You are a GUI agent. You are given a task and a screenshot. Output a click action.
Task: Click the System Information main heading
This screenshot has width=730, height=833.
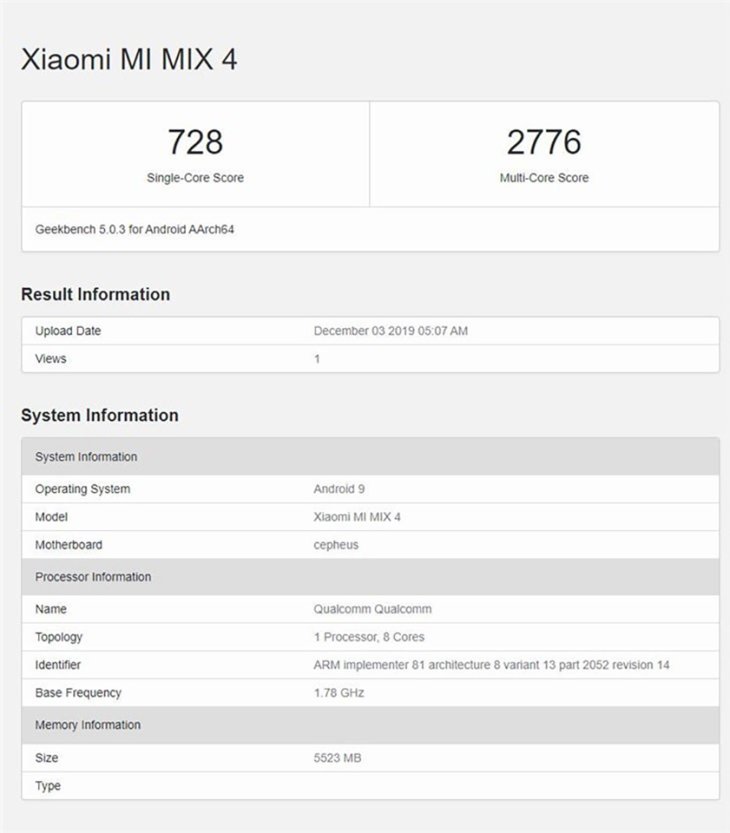coord(100,415)
